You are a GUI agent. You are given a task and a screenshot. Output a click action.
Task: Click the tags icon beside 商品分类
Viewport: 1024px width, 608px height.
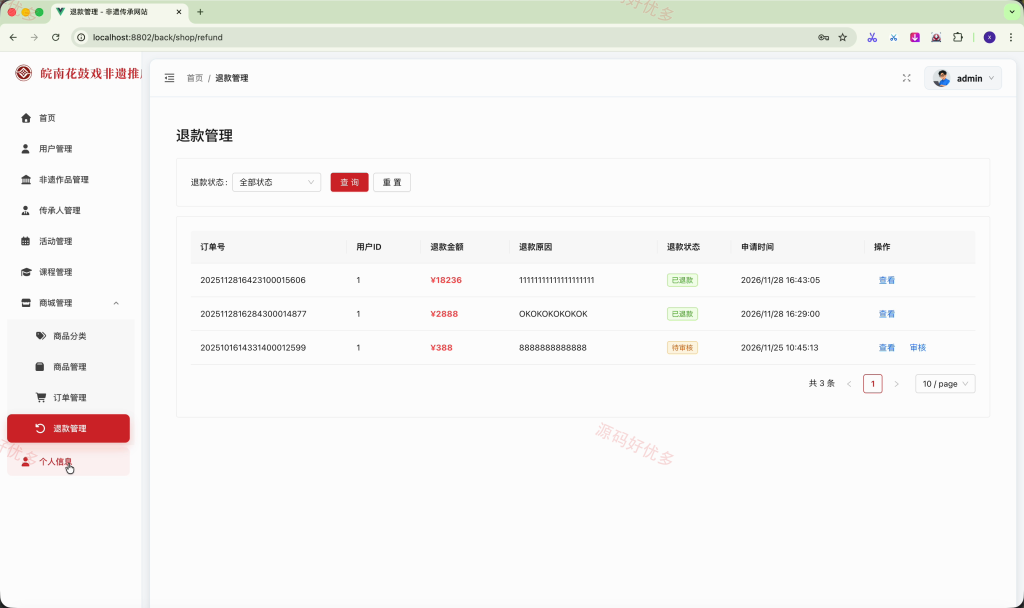tap(40, 336)
